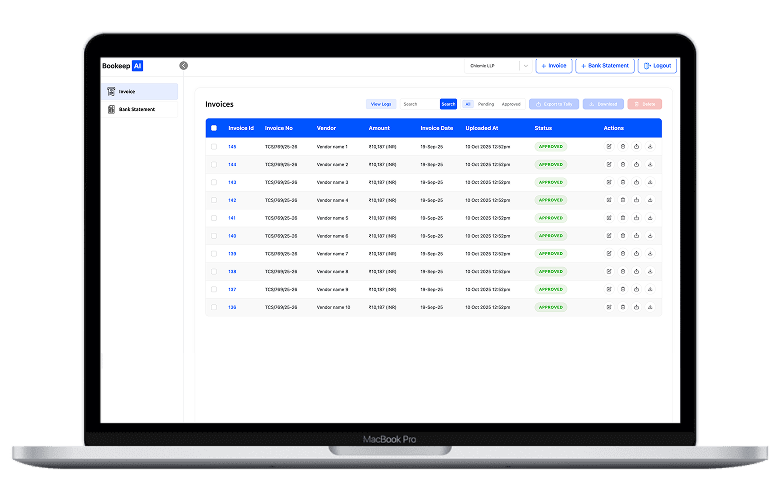
Task: Click 'Vendor name 5' cell
Action: click(332, 218)
